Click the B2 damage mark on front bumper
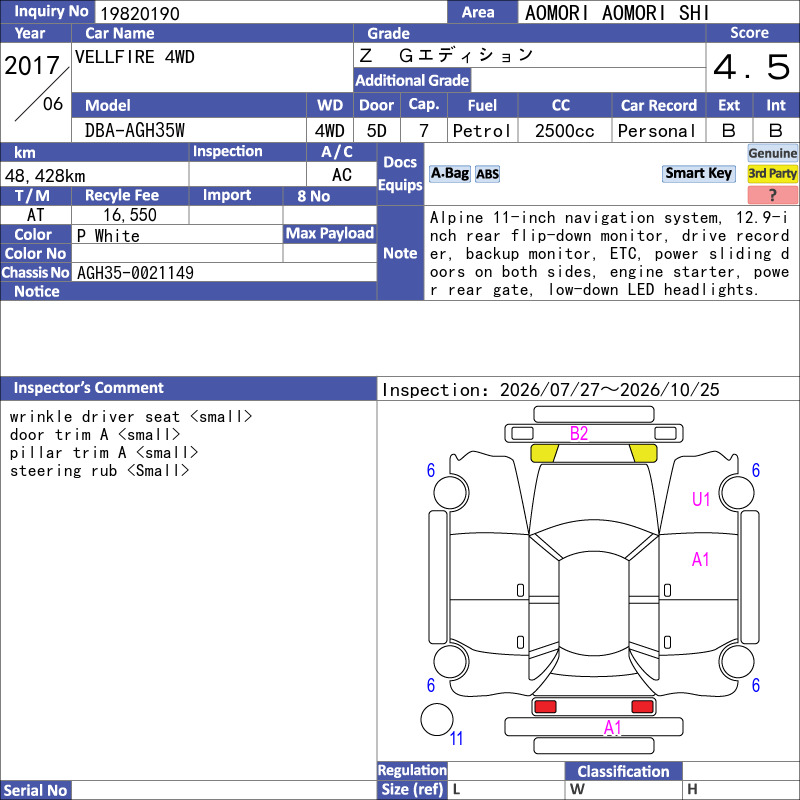The image size is (800, 800). click(x=579, y=434)
